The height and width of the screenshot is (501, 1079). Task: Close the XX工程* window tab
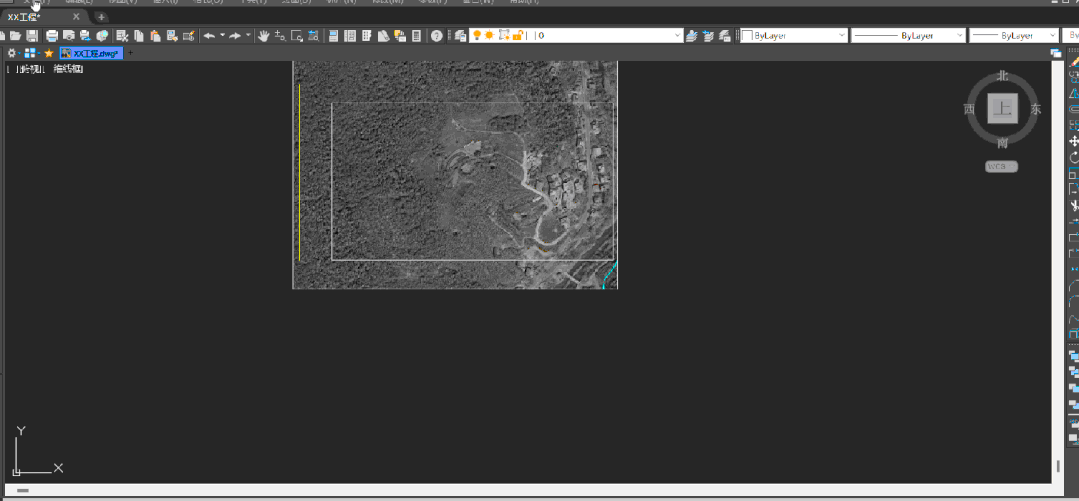(x=76, y=17)
